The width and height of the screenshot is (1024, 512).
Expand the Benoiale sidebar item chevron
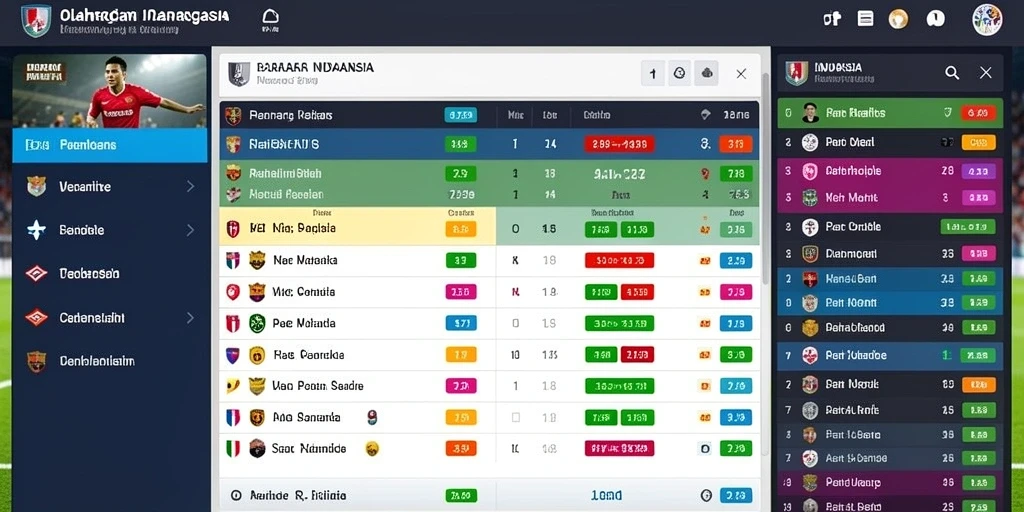[190, 230]
